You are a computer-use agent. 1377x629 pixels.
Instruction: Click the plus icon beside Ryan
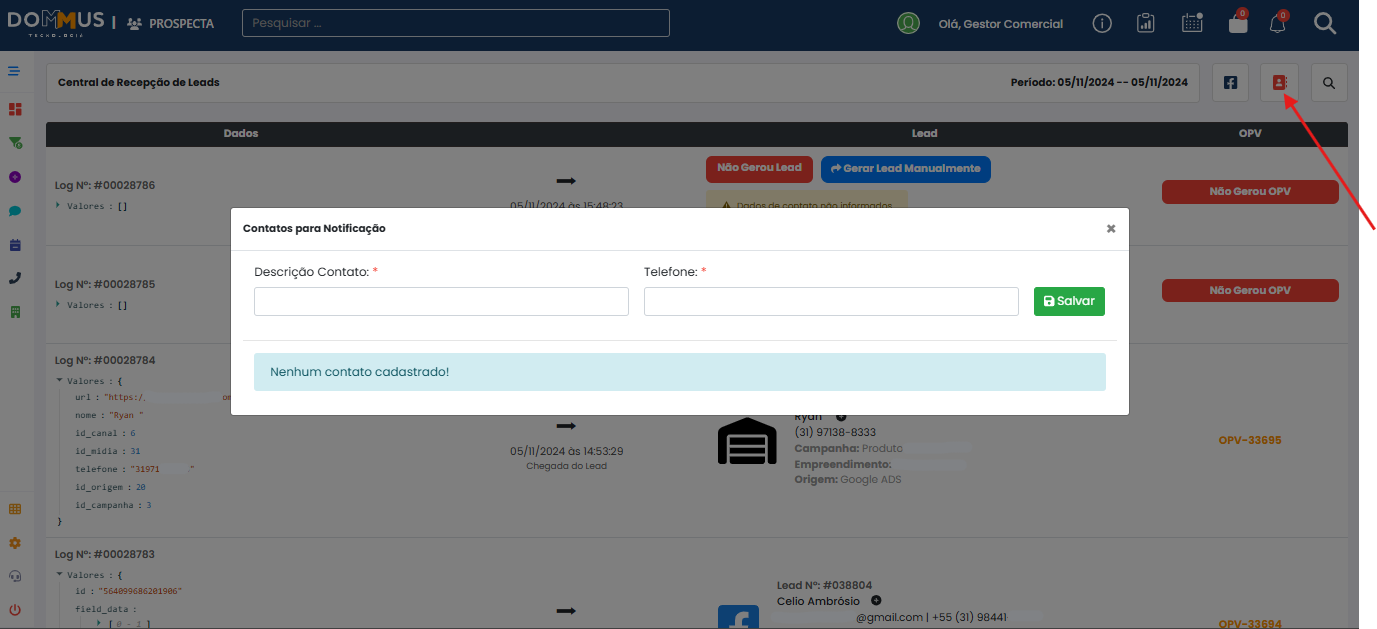tap(841, 416)
